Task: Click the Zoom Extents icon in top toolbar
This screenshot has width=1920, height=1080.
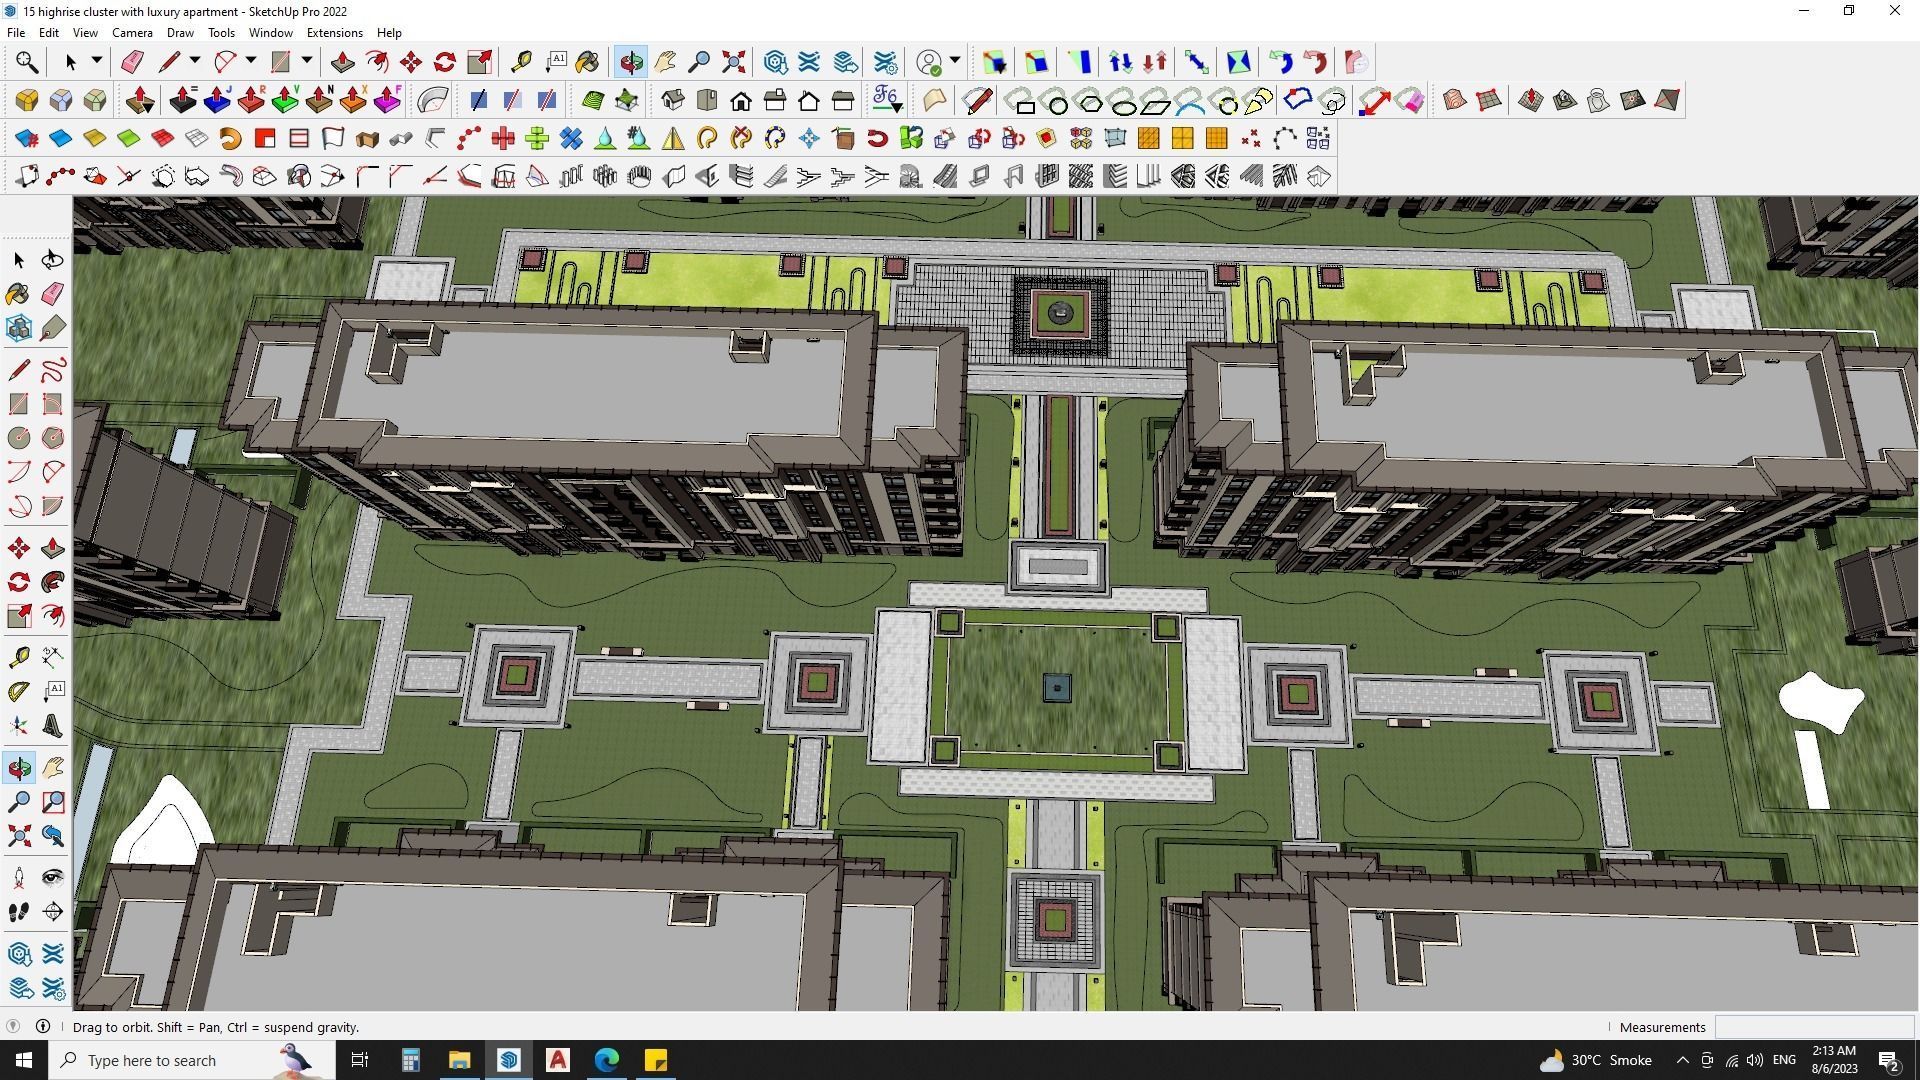Action: coord(734,62)
